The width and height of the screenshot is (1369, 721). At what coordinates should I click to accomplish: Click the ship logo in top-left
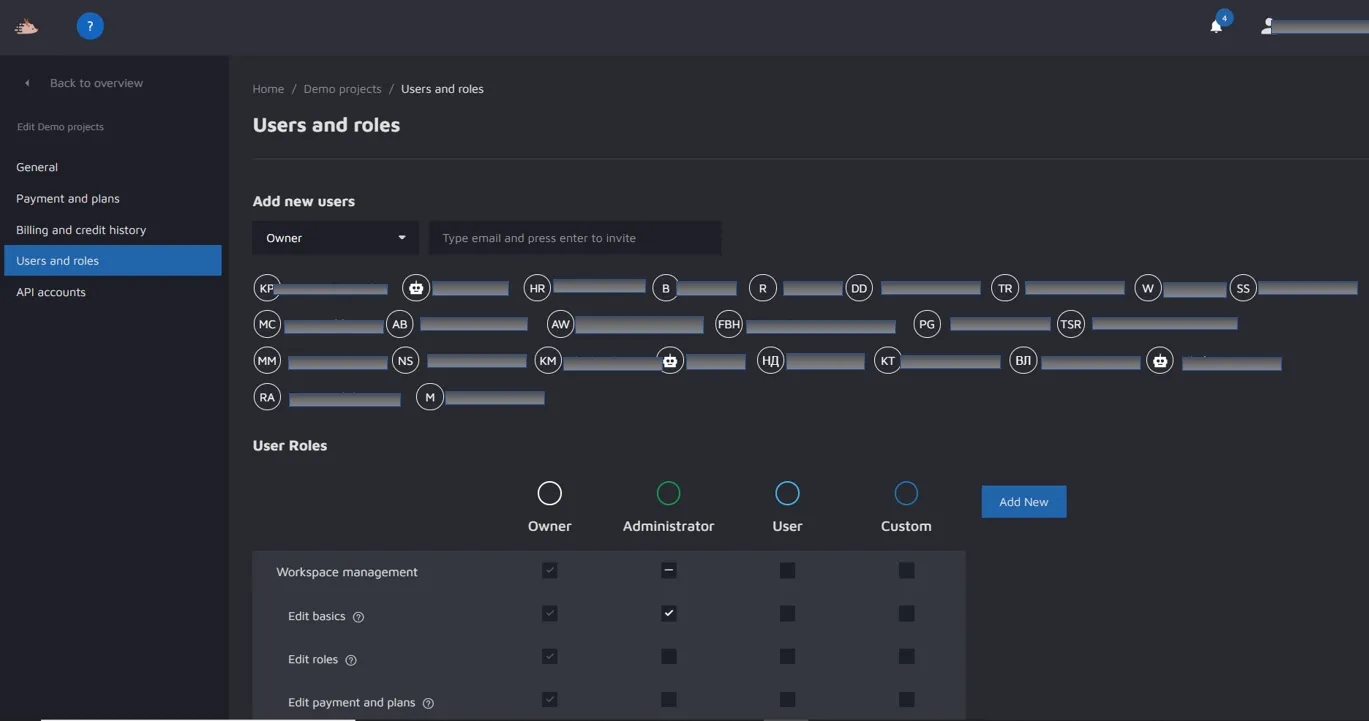click(x=26, y=27)
